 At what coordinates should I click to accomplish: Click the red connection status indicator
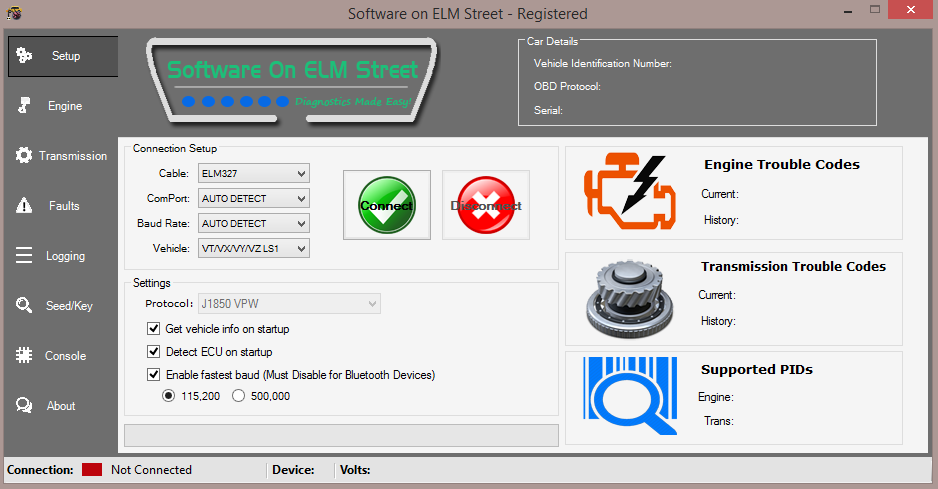[x=92, y=470]
